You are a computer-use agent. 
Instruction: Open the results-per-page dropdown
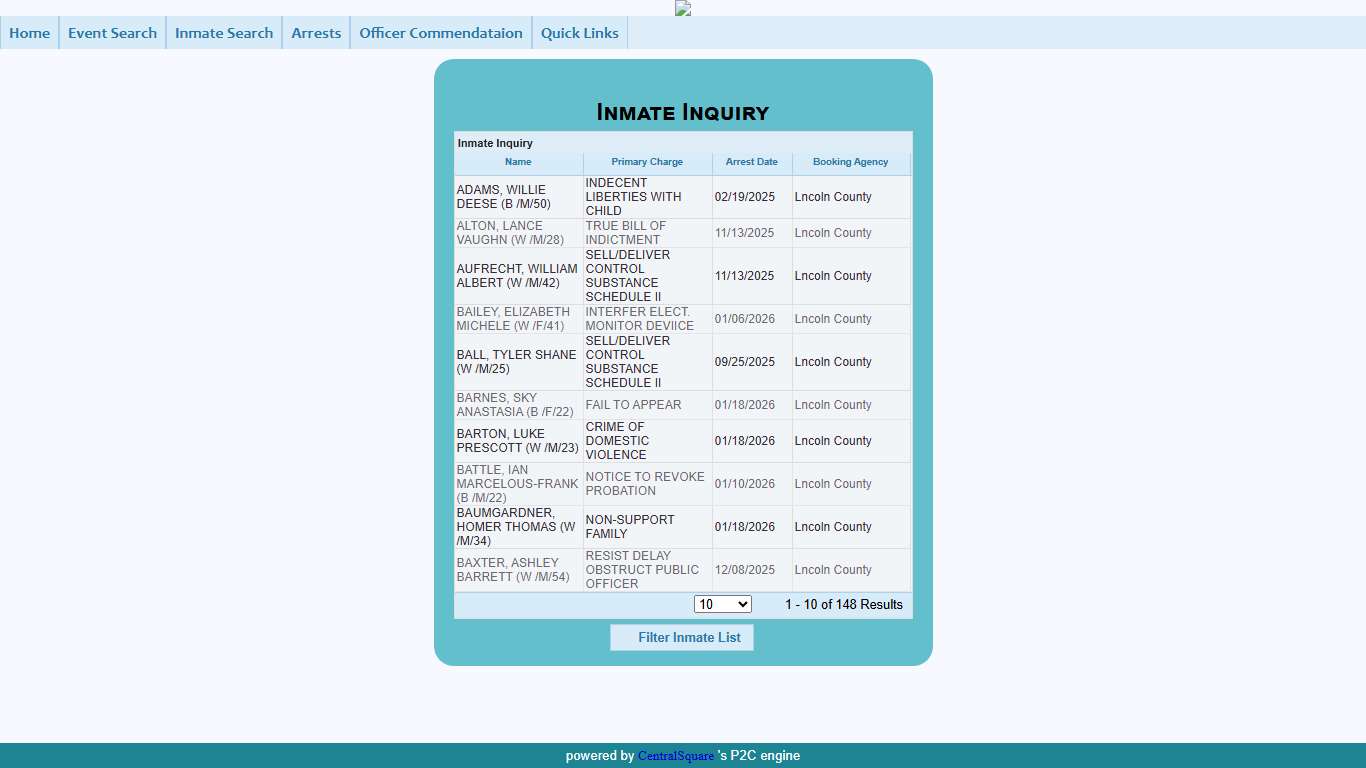tap(722, 604)
